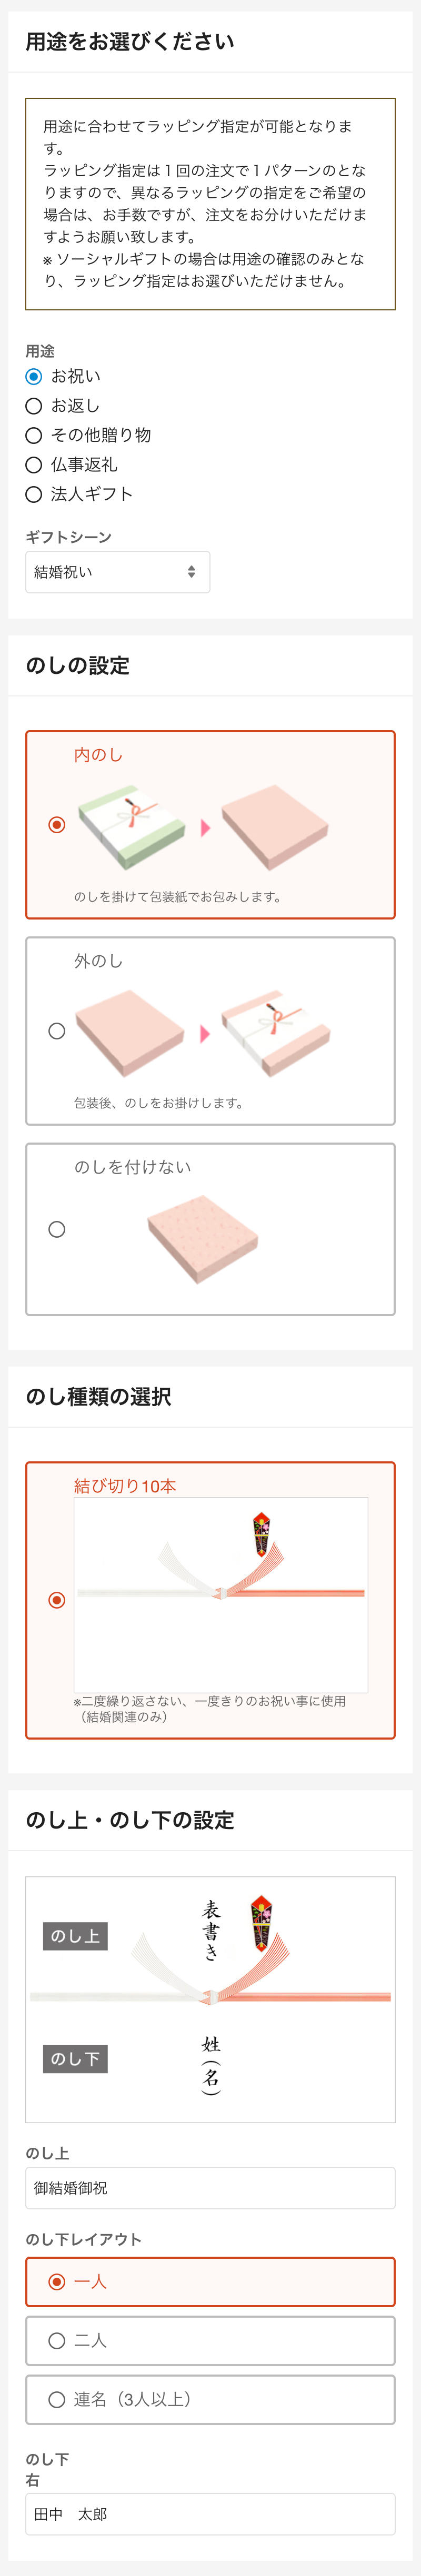Choose the 二人 layout option
This screenshot has width=421, height=2576.
click(57, 2341)
